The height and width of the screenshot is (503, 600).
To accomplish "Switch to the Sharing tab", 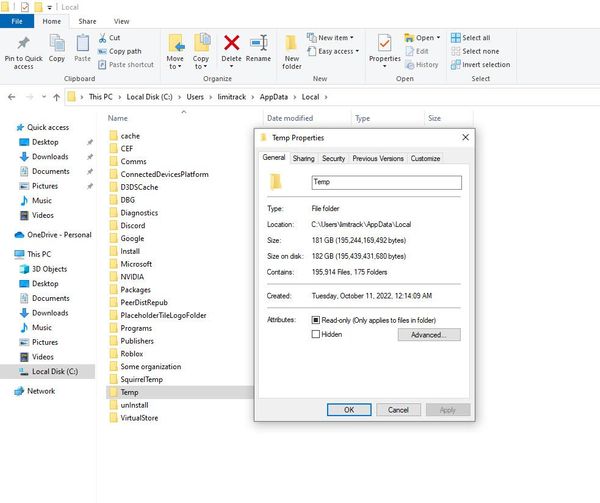I will pos(303,158).
